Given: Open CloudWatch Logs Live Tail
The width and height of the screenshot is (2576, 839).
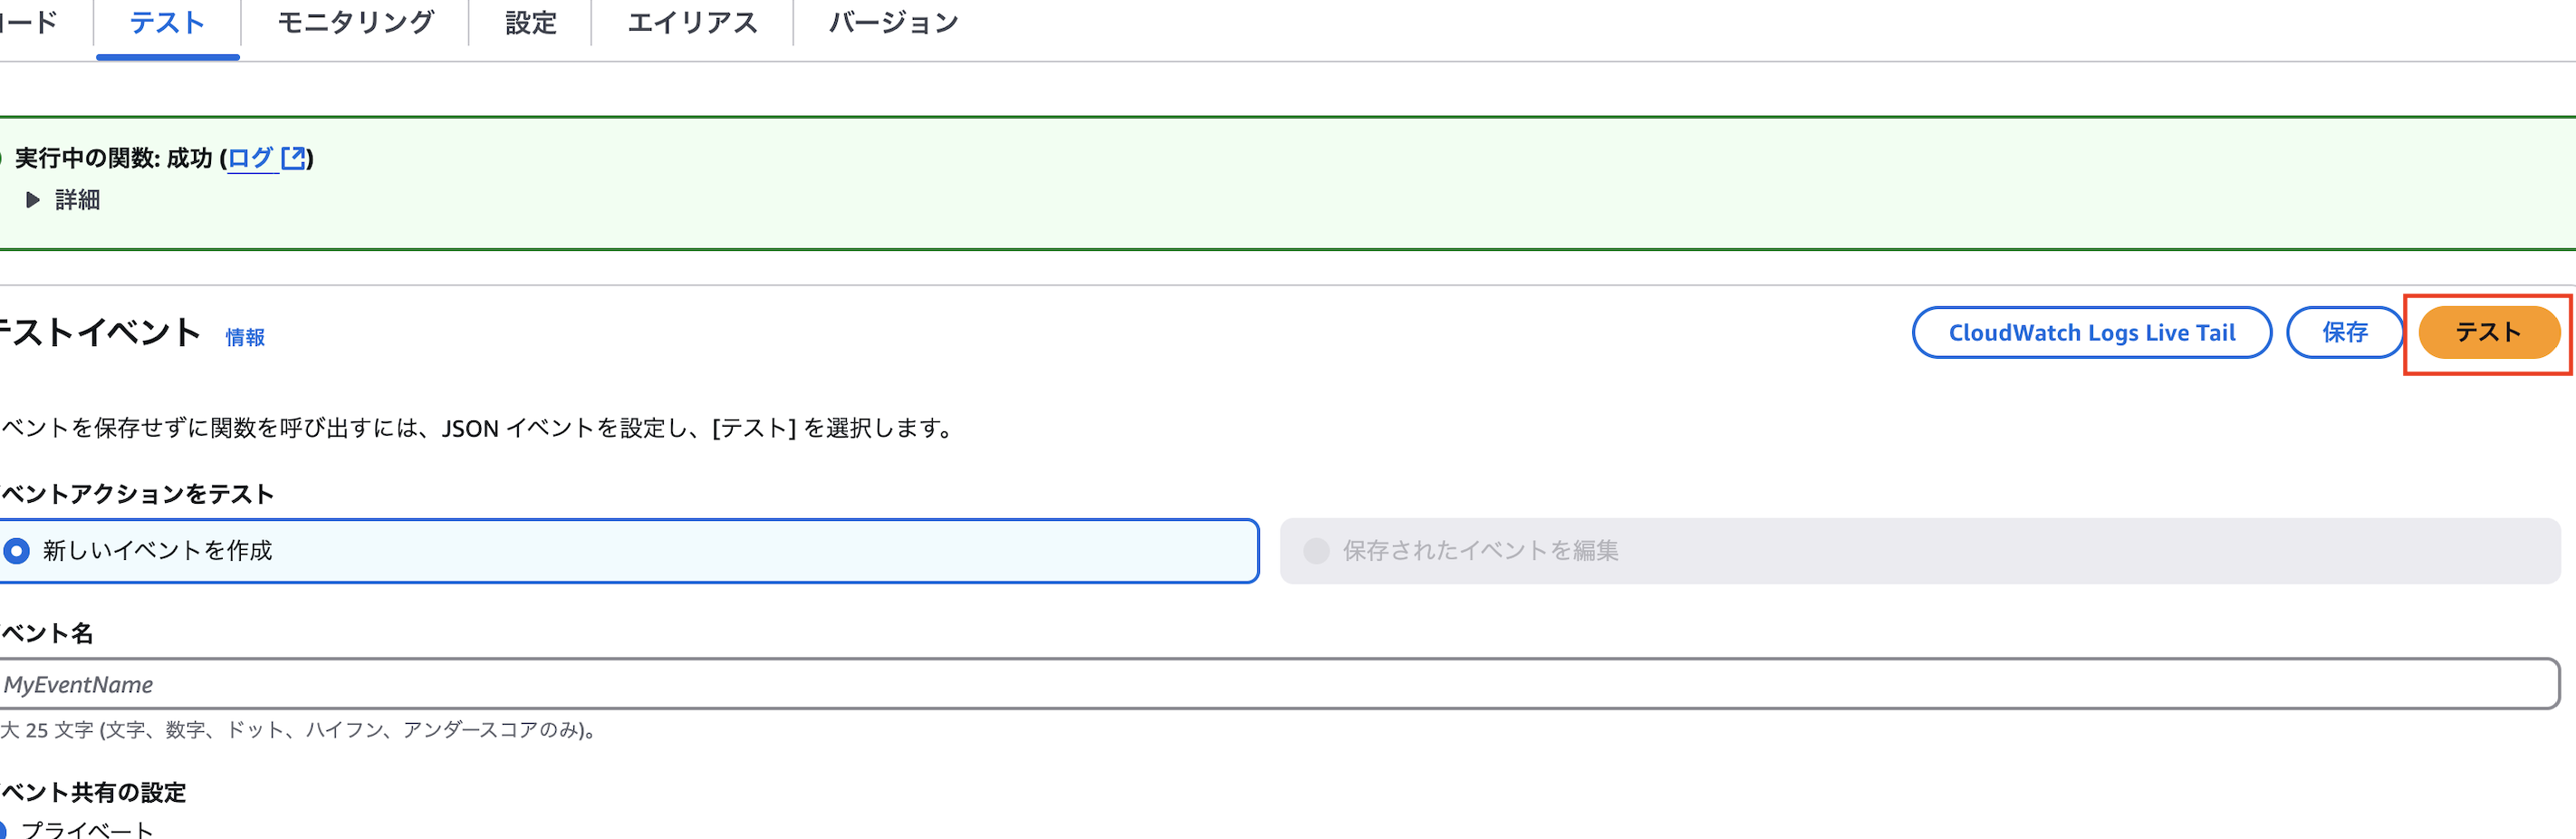Looking at the screenshot, I should coord(2091,332).
